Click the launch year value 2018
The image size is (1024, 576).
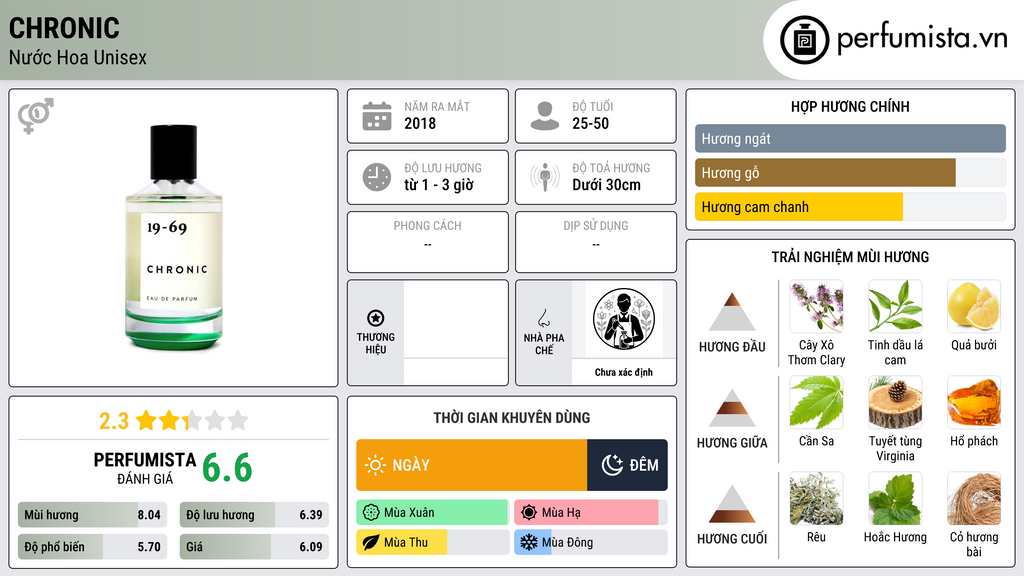click(420, 123)
